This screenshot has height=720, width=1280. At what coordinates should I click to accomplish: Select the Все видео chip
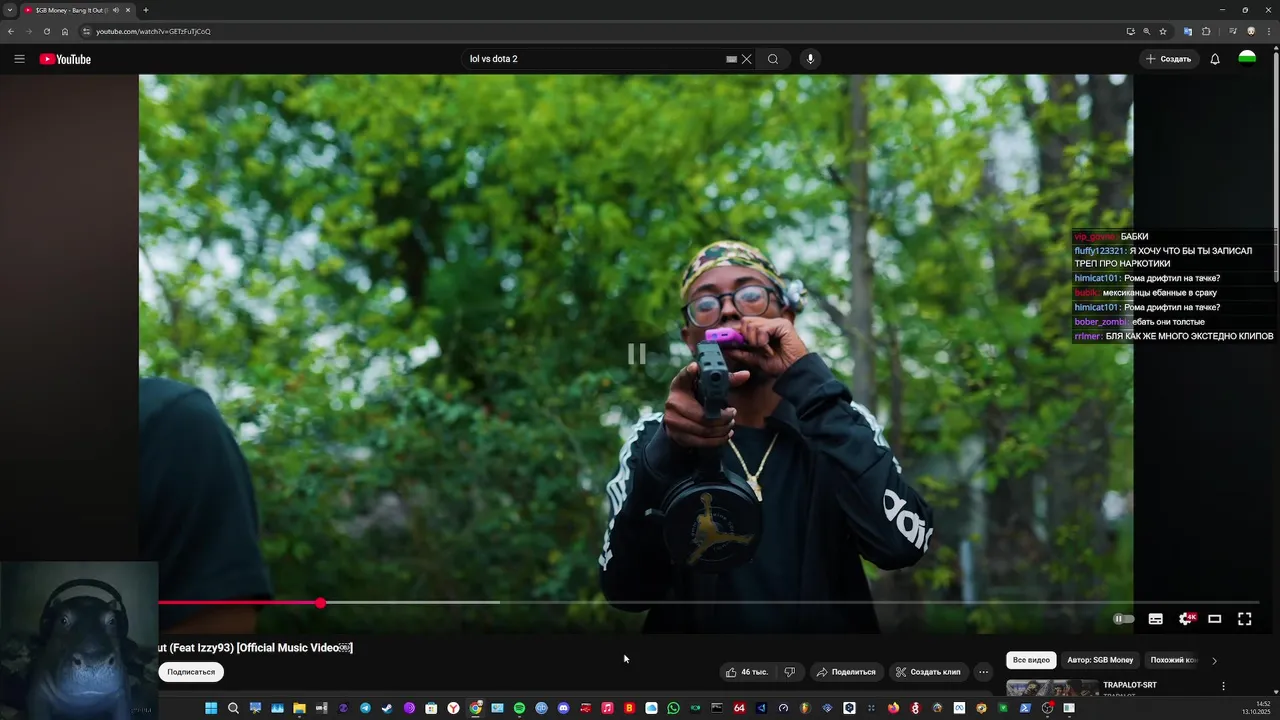(1031, 660)
